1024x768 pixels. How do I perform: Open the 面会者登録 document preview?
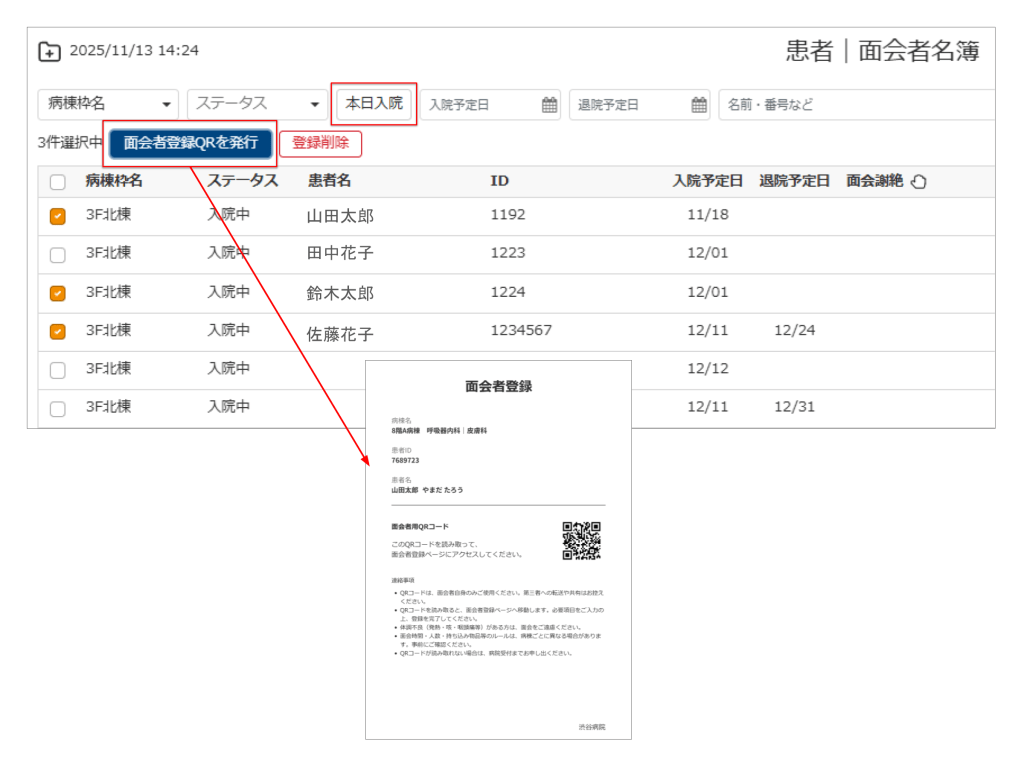[x=498, y=550]
